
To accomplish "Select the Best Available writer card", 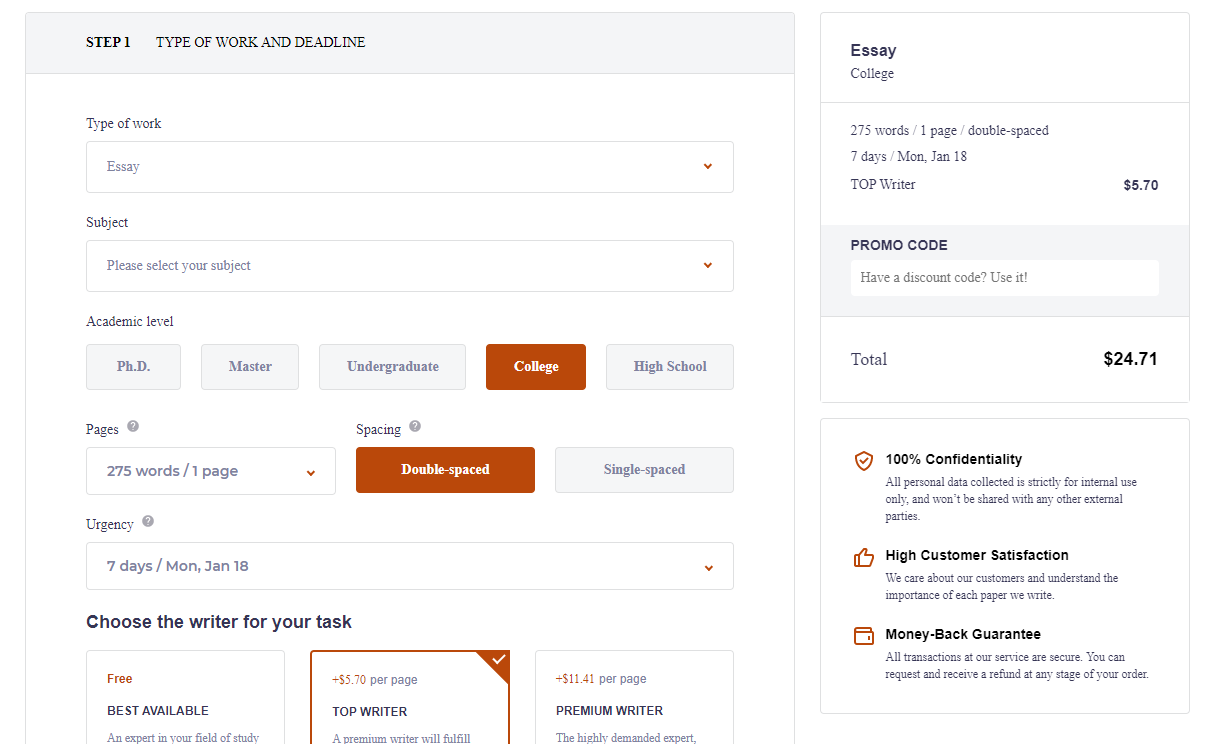I will (x=185, y=697).
